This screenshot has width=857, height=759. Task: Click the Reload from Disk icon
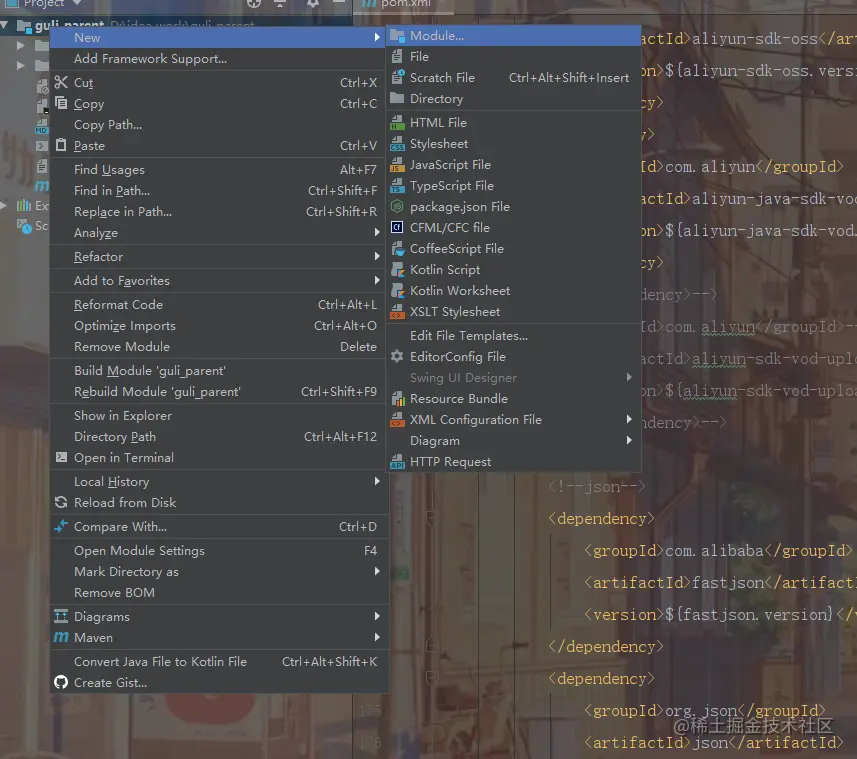tap(61, 502)
